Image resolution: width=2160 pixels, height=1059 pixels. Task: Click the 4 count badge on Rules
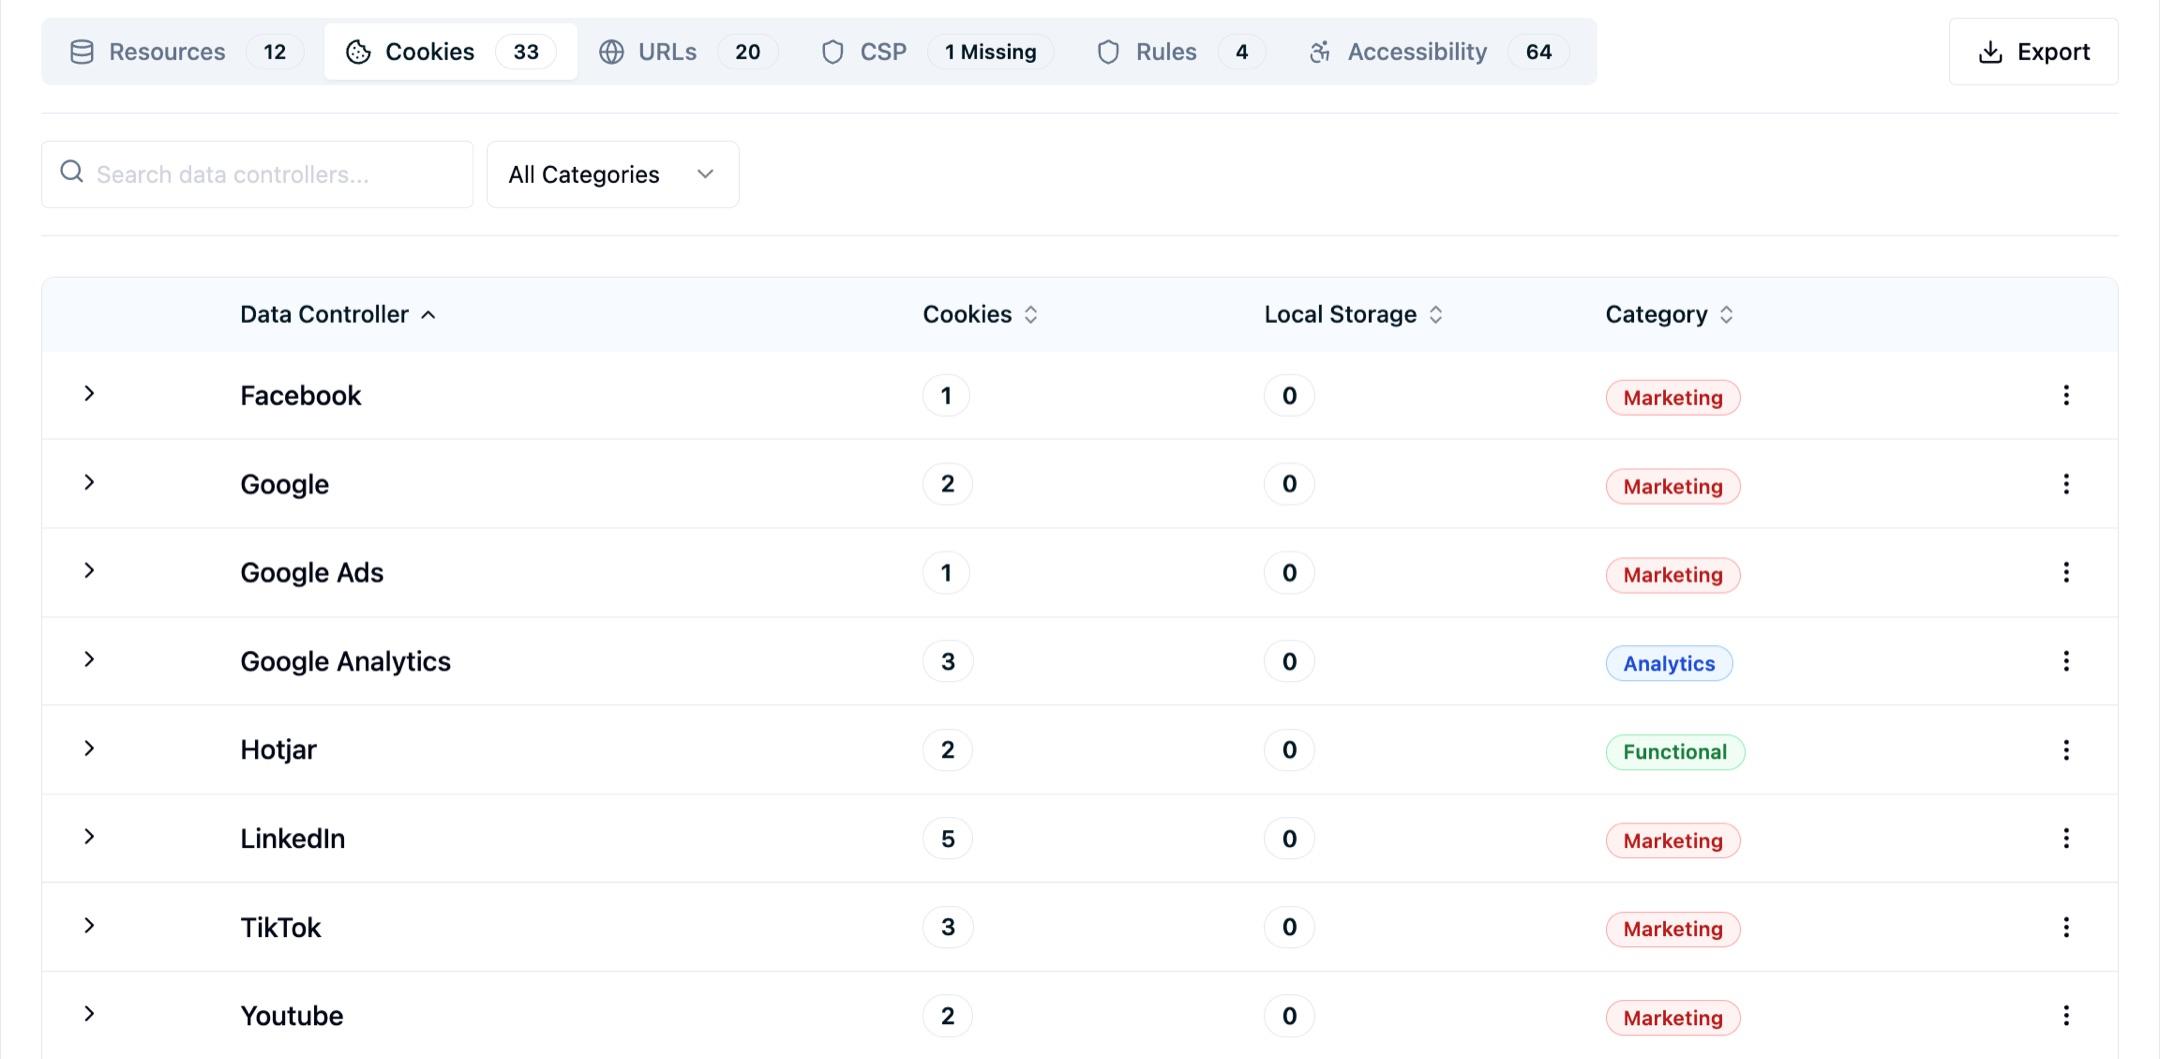(1242, 52)
